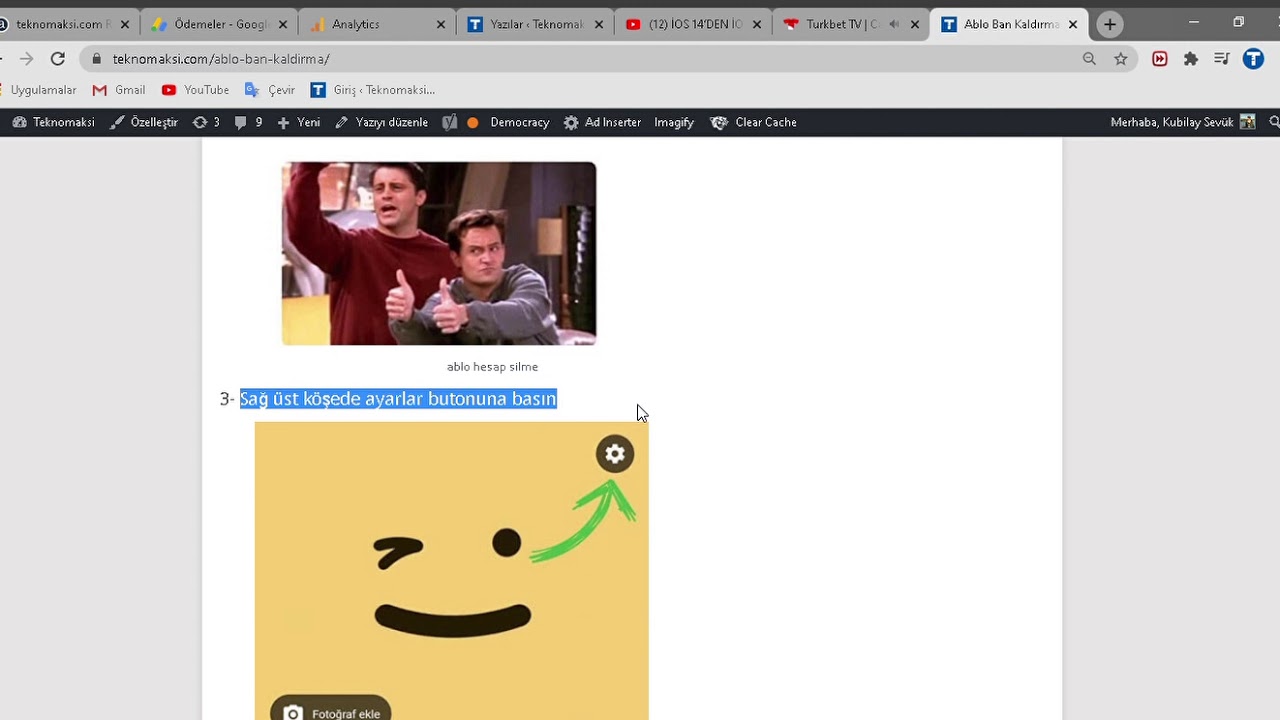Viewport: 1280px width, 720px height.
Task: Click Imagify in the admin bar
Action: click(x=674, y=122)
